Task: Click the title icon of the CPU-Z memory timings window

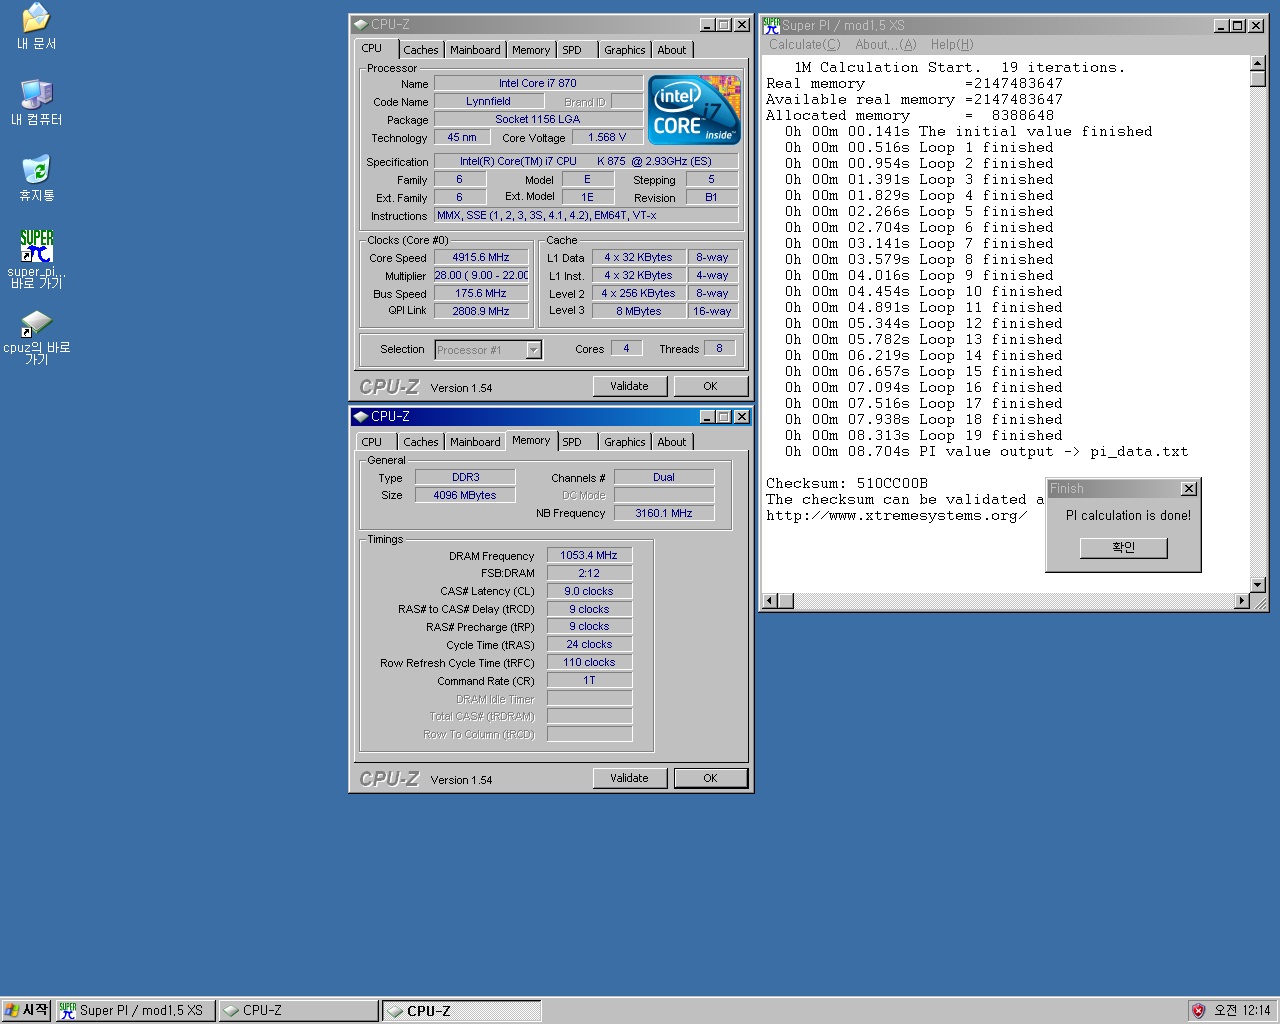Action: click(361, 416)
